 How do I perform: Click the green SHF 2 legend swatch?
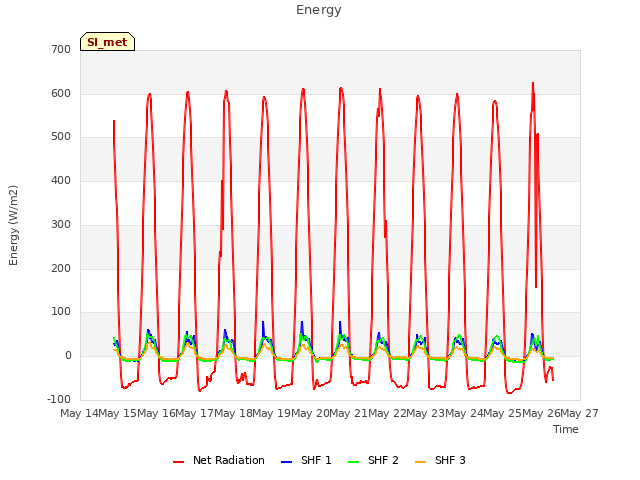click(353, 462)
